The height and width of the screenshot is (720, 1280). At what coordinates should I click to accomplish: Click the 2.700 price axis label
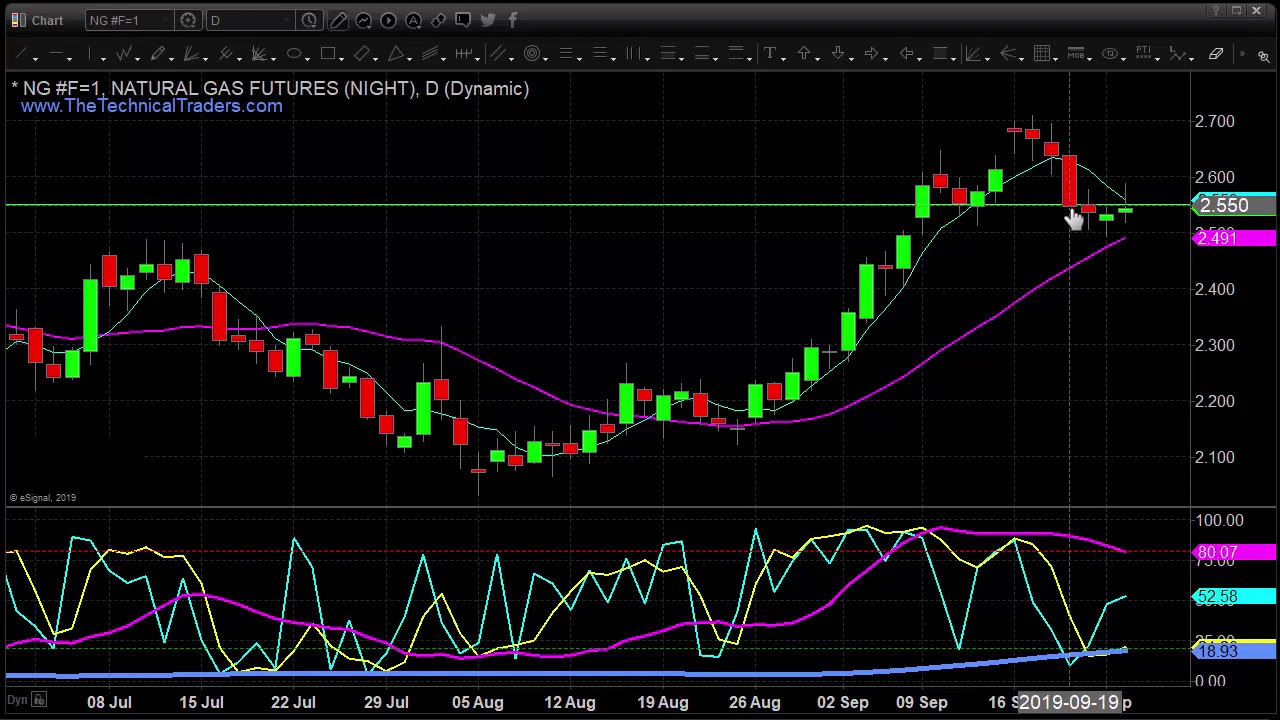(1215, 121)
